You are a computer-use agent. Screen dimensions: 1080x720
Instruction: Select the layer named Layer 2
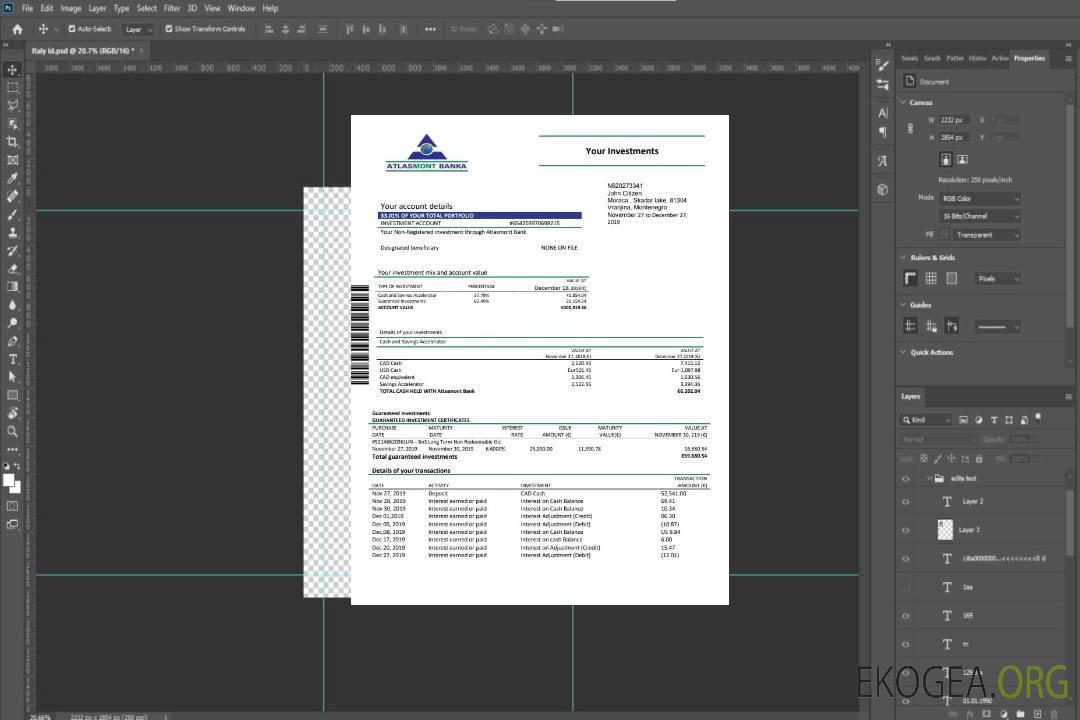(973, 502)
